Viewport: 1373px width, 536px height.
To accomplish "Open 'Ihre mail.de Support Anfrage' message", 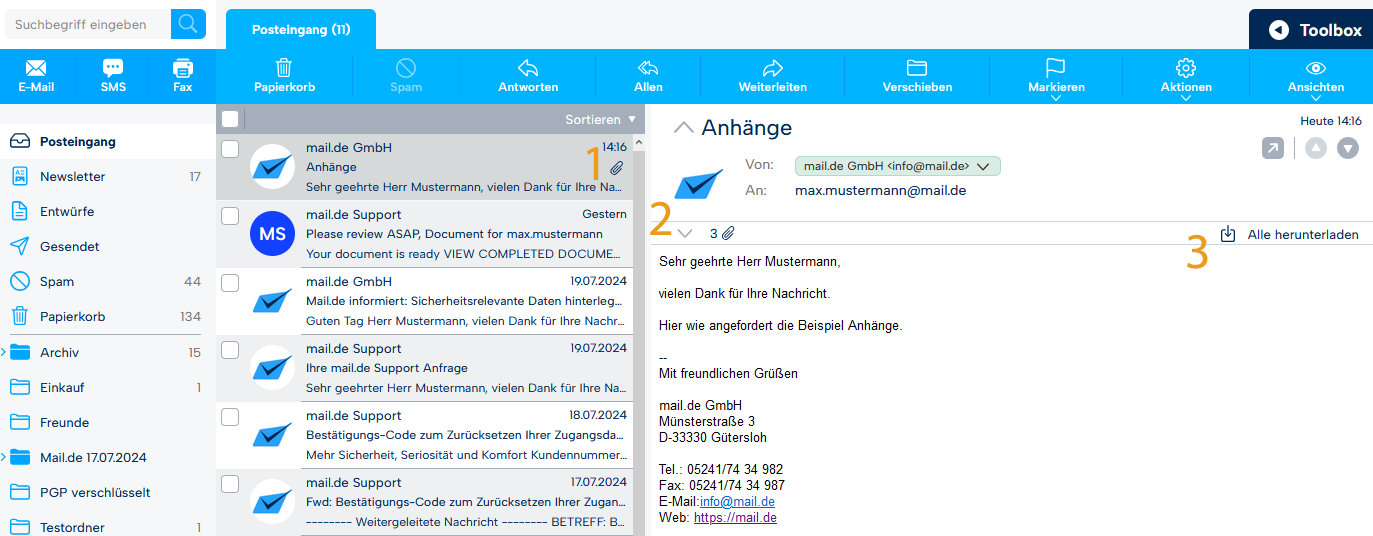I will pos(425,368).
